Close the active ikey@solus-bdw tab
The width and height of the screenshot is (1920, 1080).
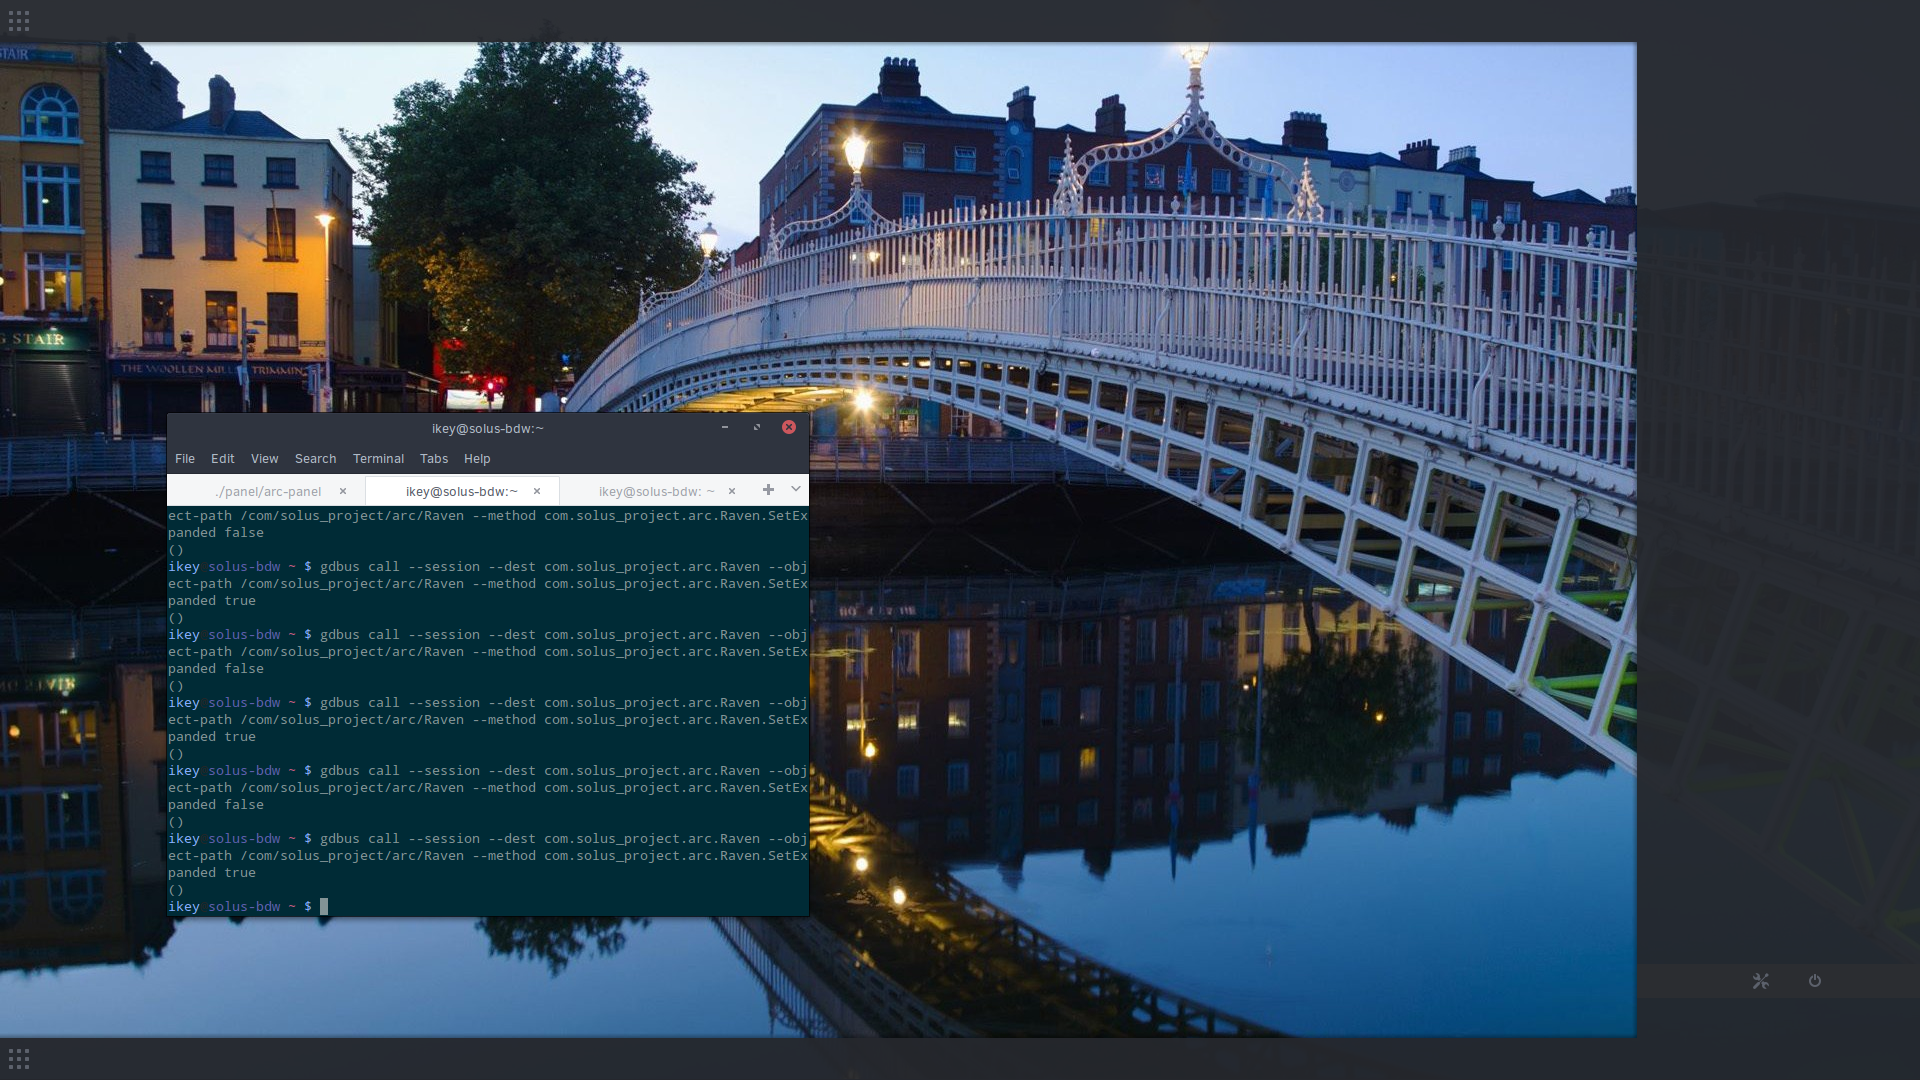[537, 491]
